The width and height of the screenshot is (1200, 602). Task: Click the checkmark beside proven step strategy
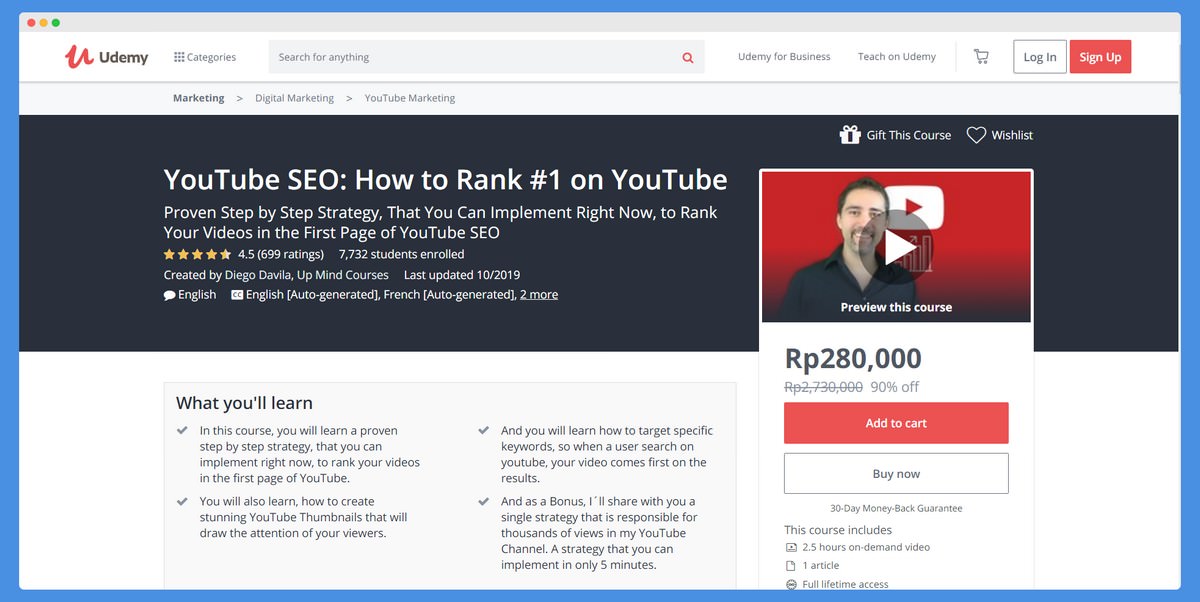click(x=182, y=431)
